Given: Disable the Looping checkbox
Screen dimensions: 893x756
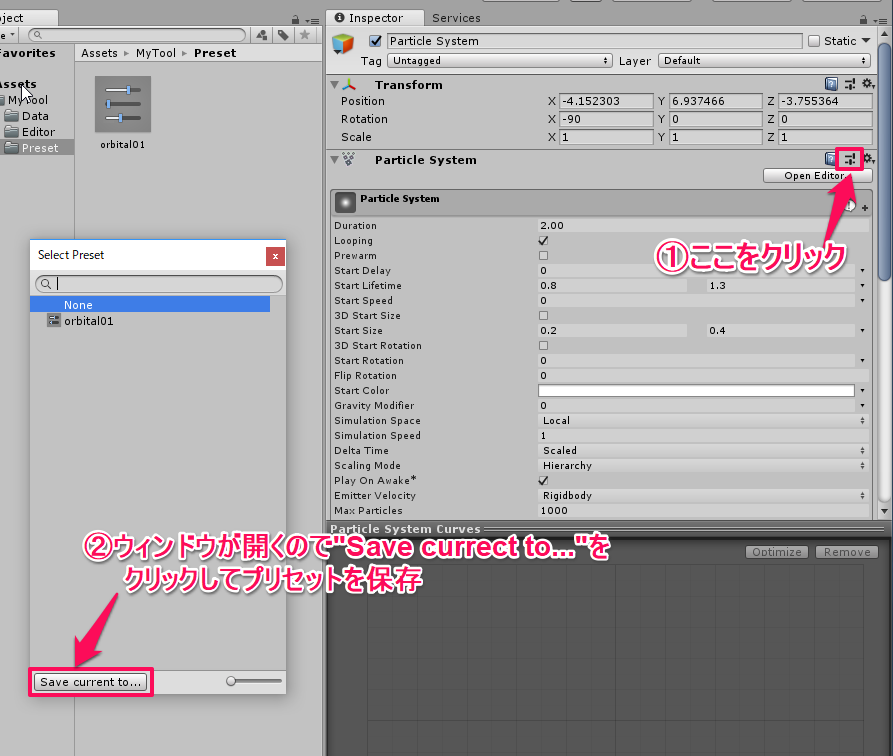Looking at the screenshot, I should 543,240.
